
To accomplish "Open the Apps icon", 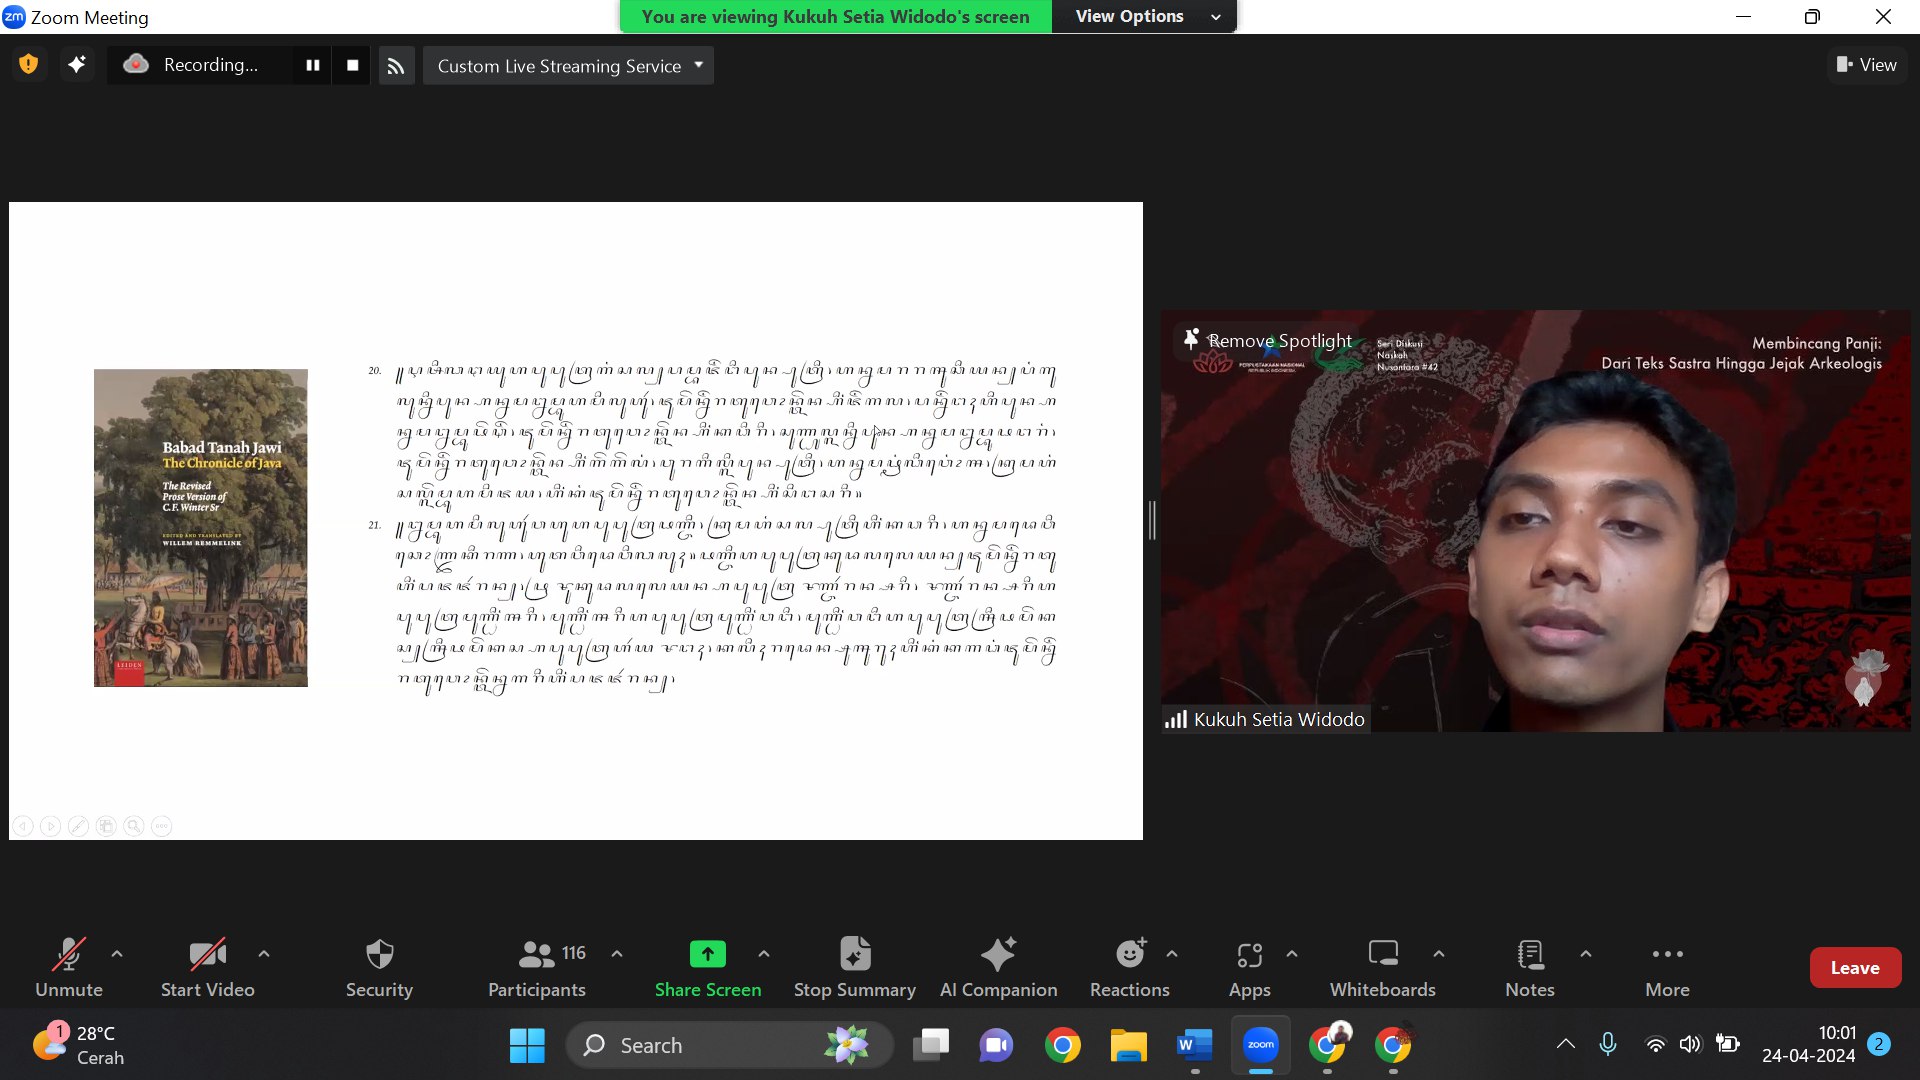I will pyautogui.click(x=1249, y=954).
